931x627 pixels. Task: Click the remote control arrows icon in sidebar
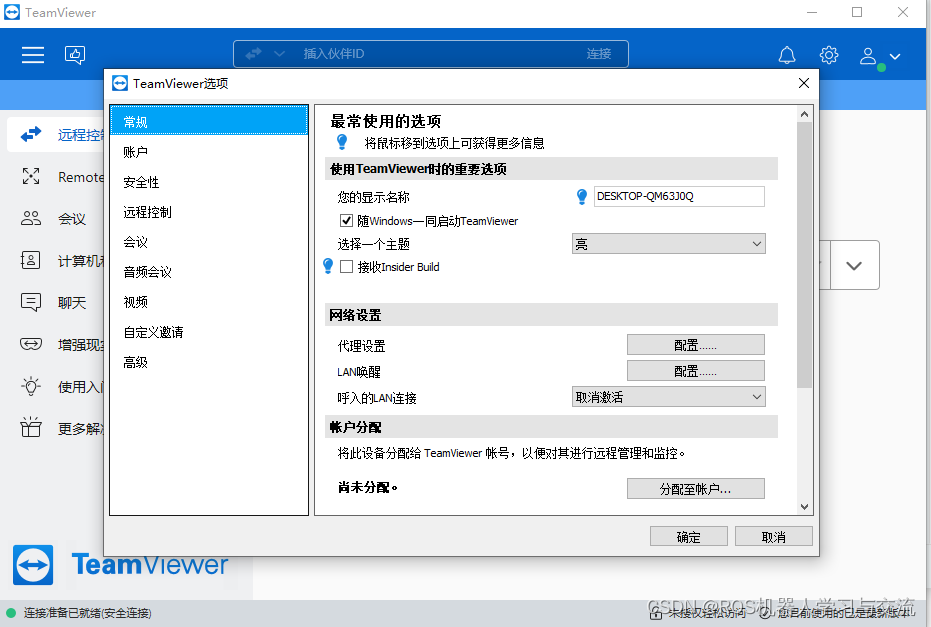tap(31, 135)
